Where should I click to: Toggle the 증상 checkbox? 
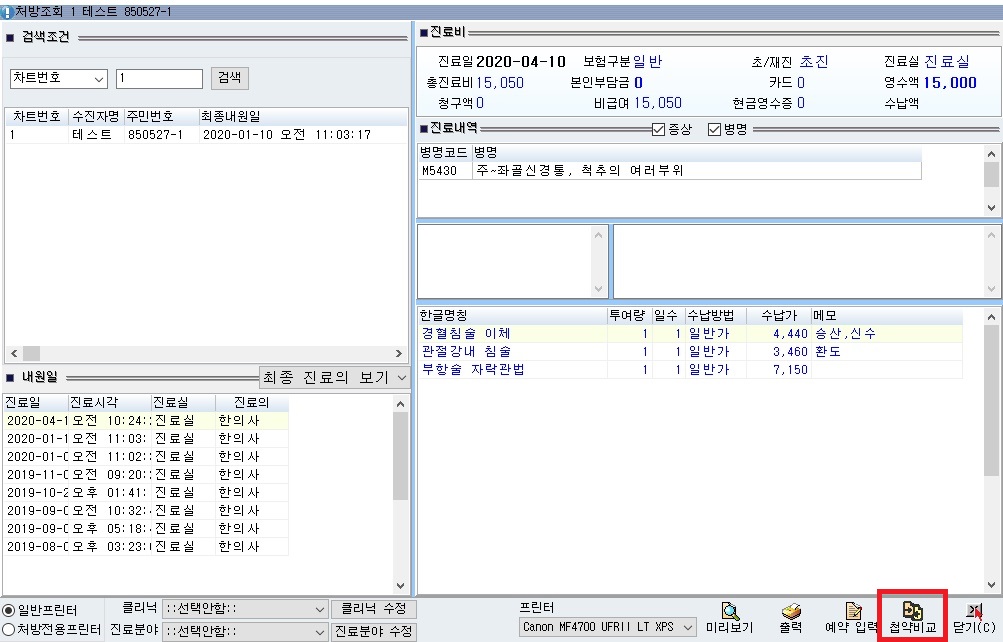pyautogui.click(x=658, y=129)
